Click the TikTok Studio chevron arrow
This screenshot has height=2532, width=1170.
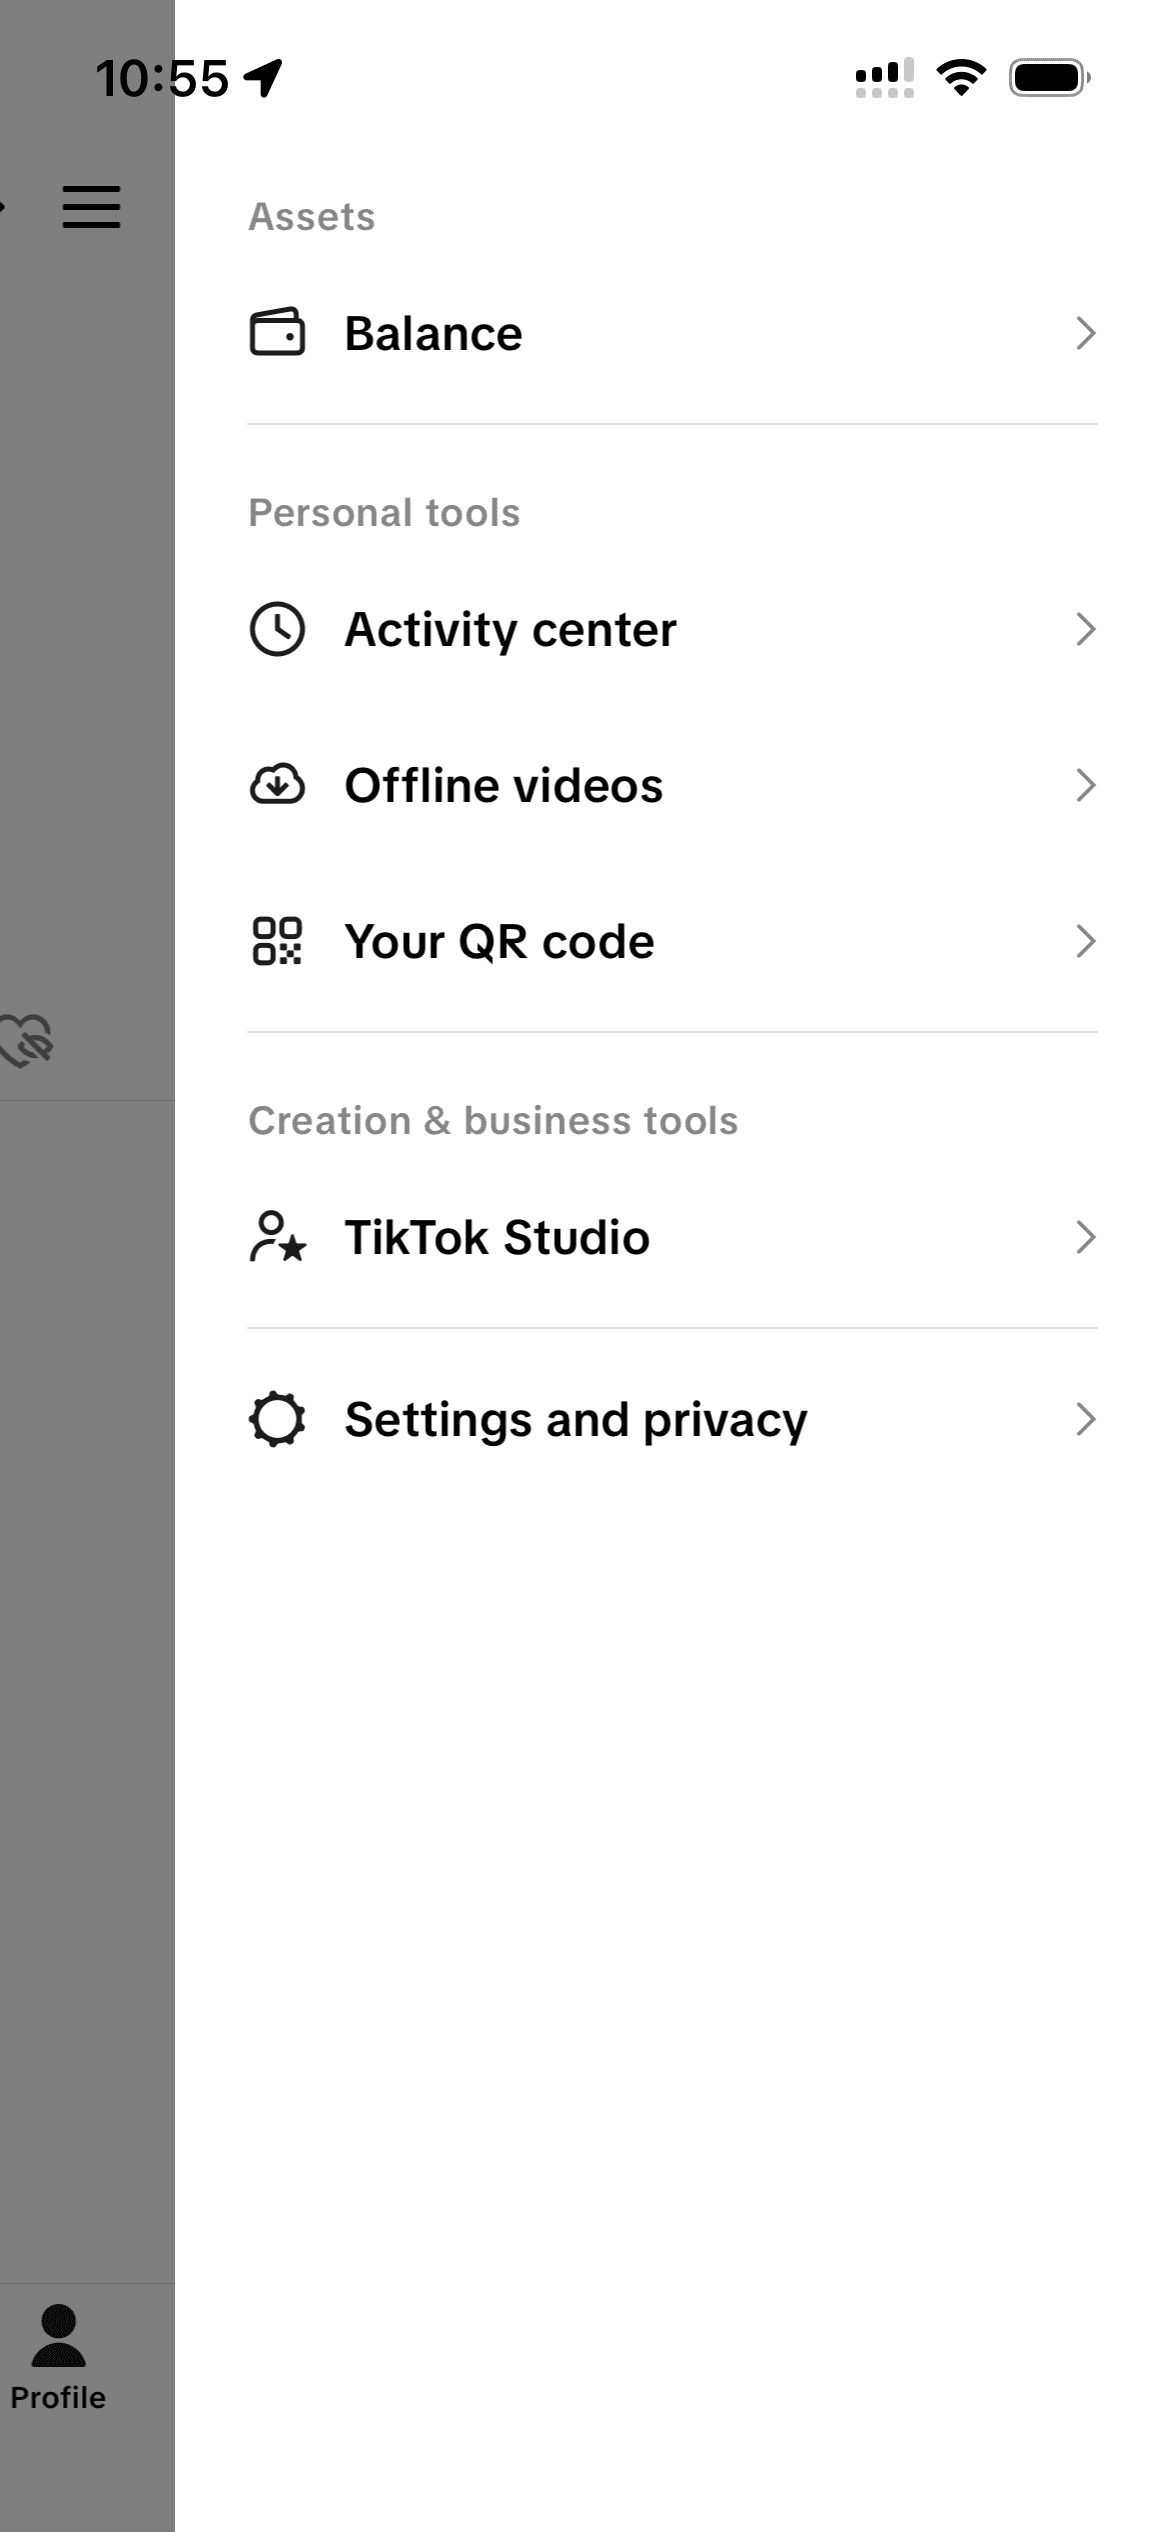coord(1085,1237)
